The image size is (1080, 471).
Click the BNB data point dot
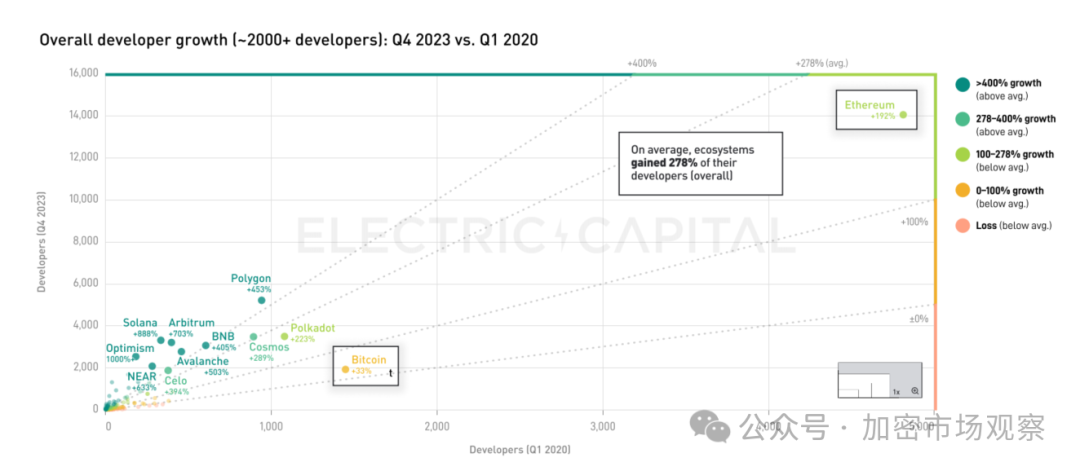point(206,346)
